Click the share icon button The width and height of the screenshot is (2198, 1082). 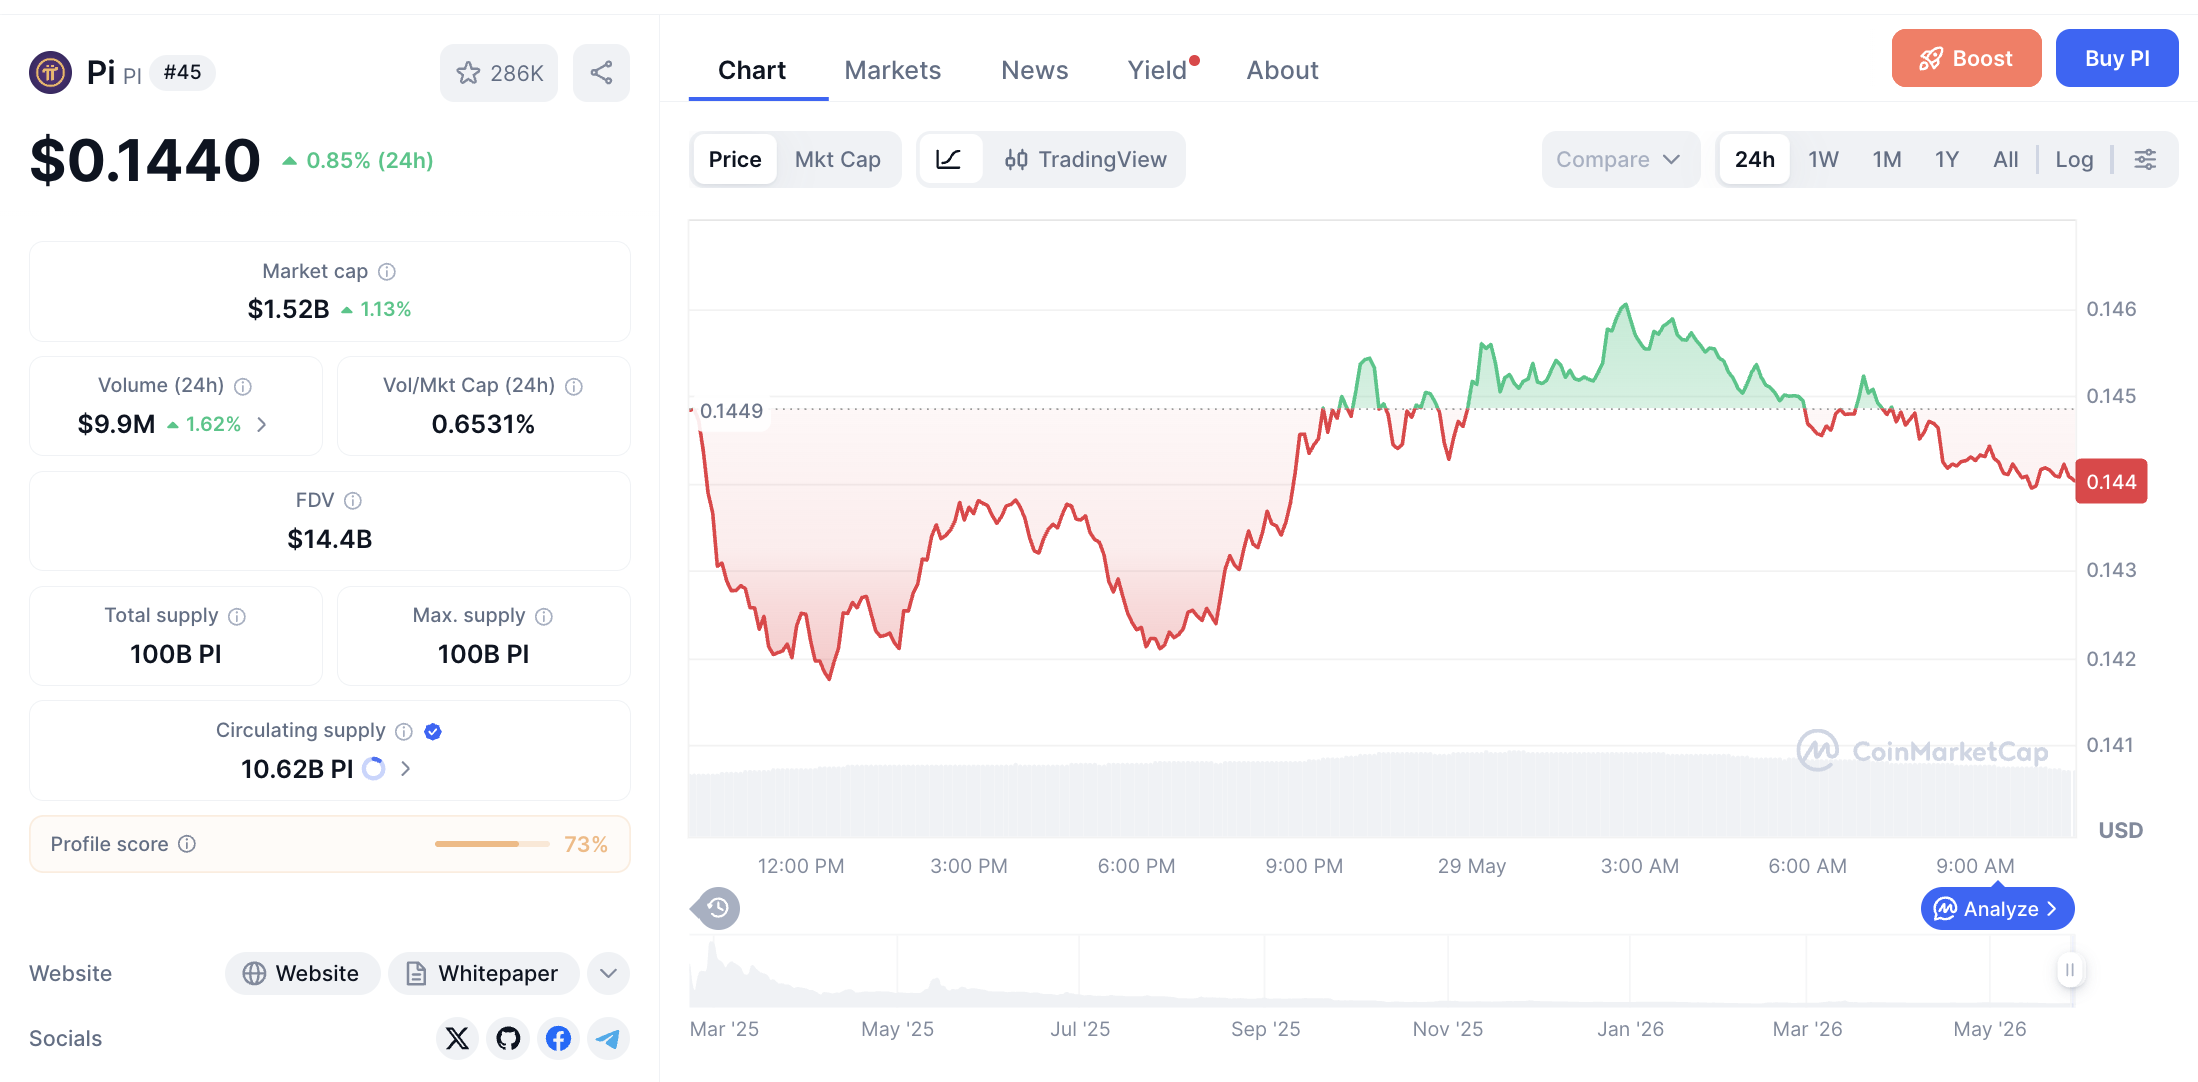click(x=601, y=73)
